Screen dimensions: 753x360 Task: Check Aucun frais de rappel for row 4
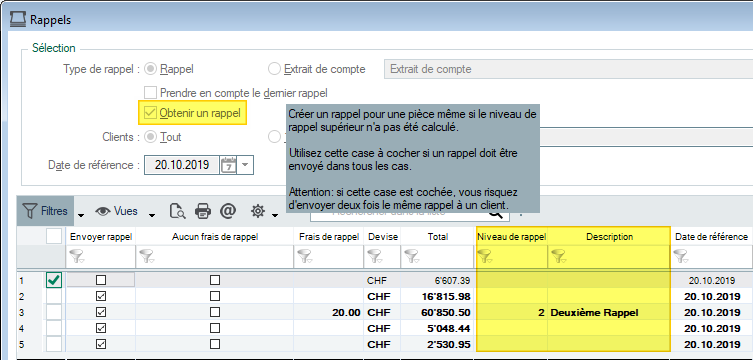215,328
